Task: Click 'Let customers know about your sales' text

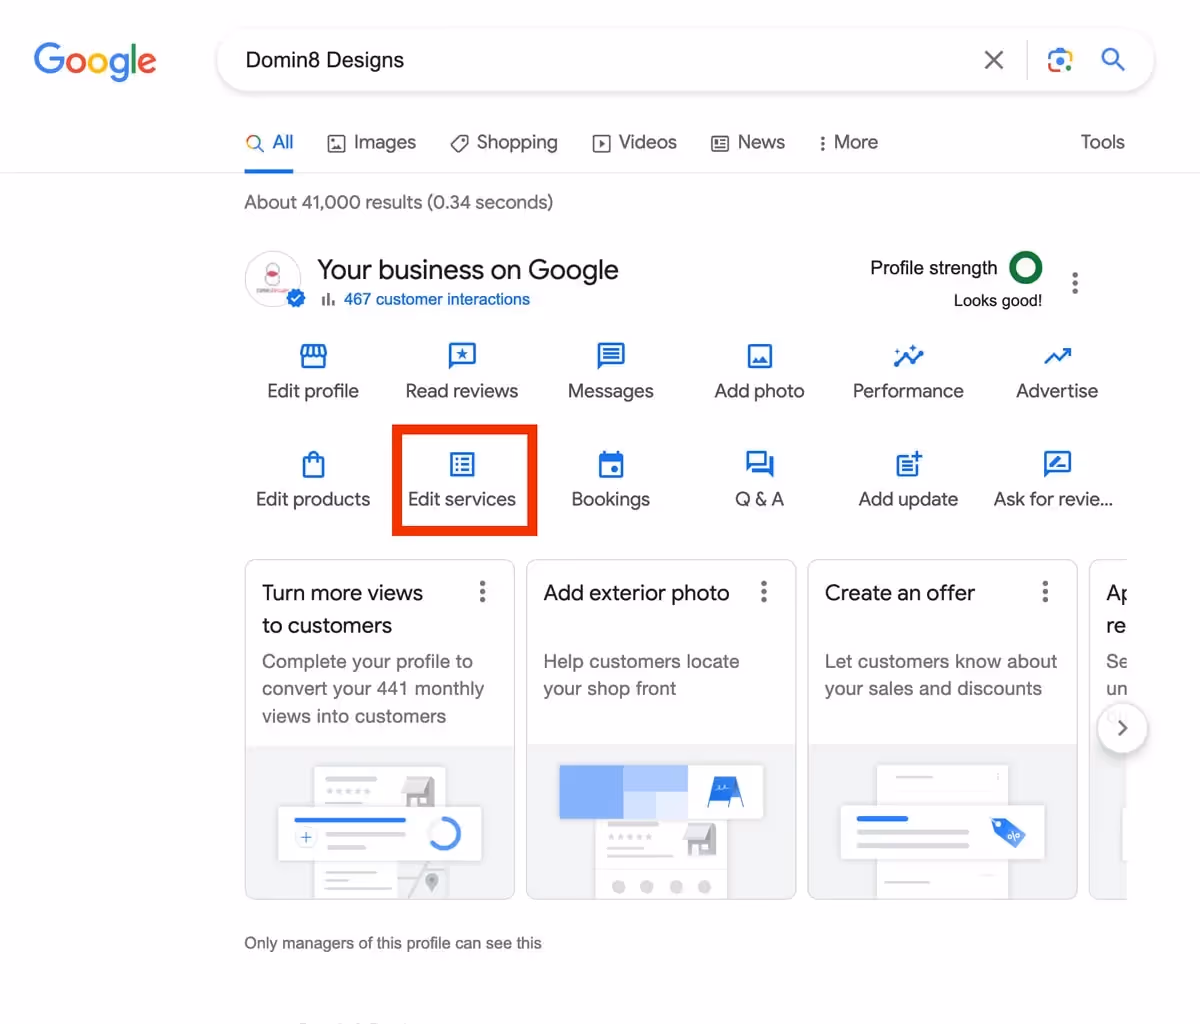Action: [941, 675]
